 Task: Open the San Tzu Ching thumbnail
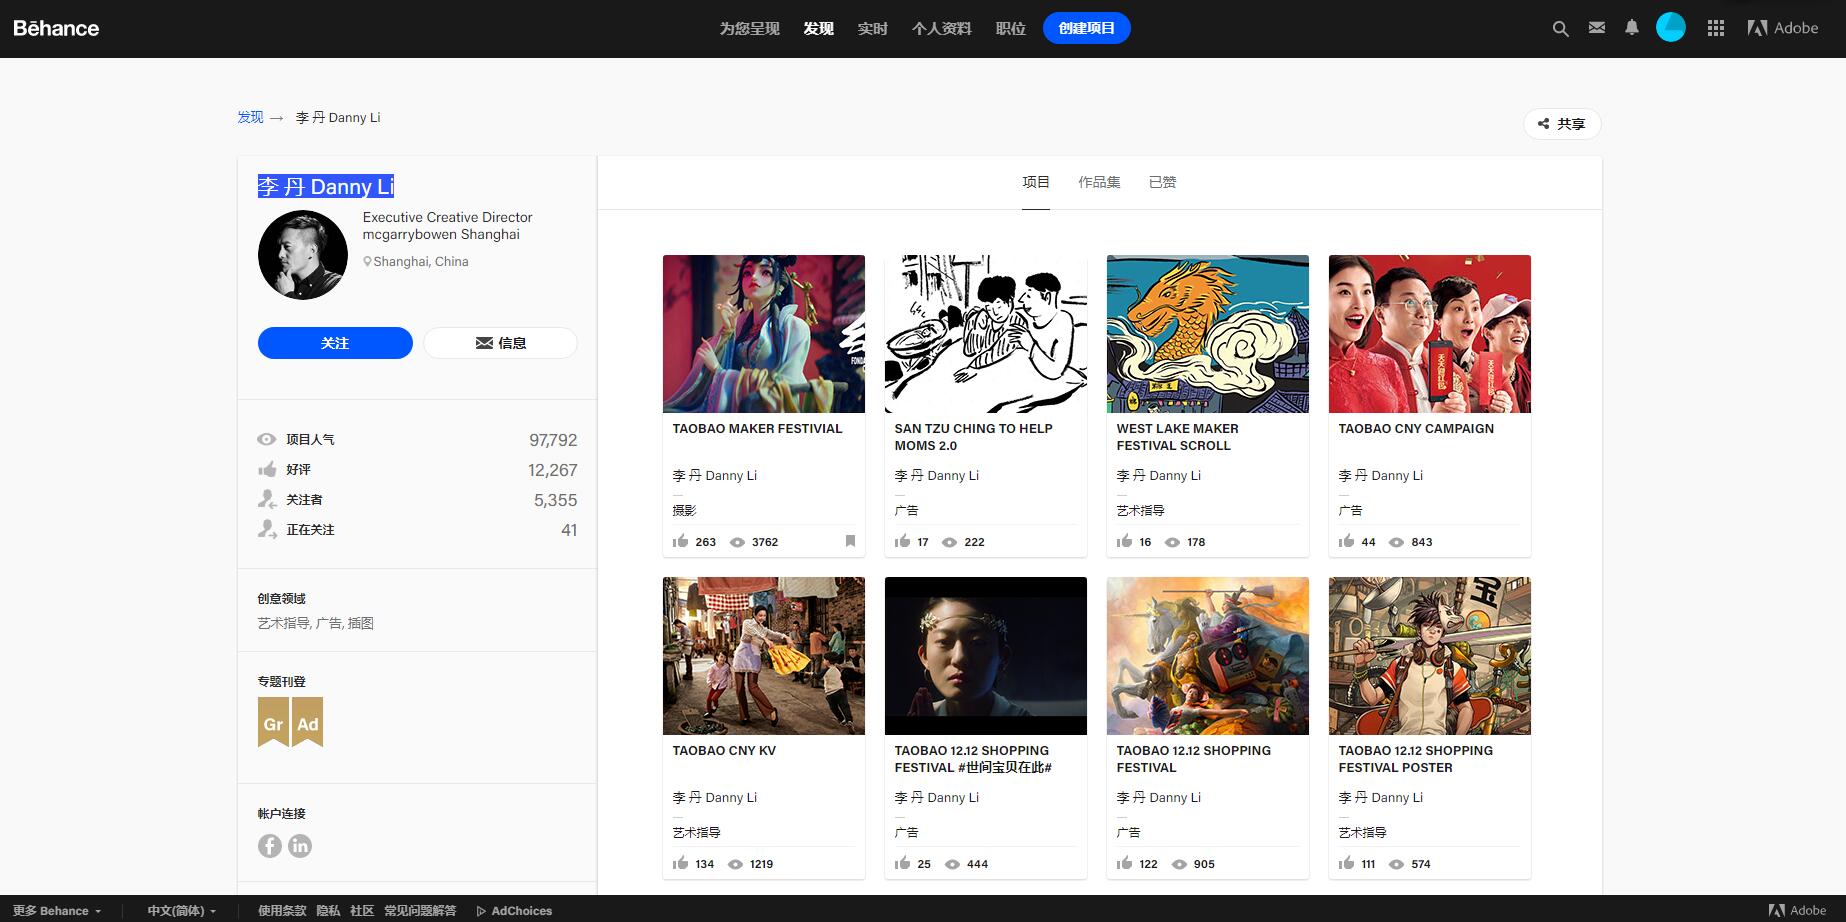(x=986, y=334)
